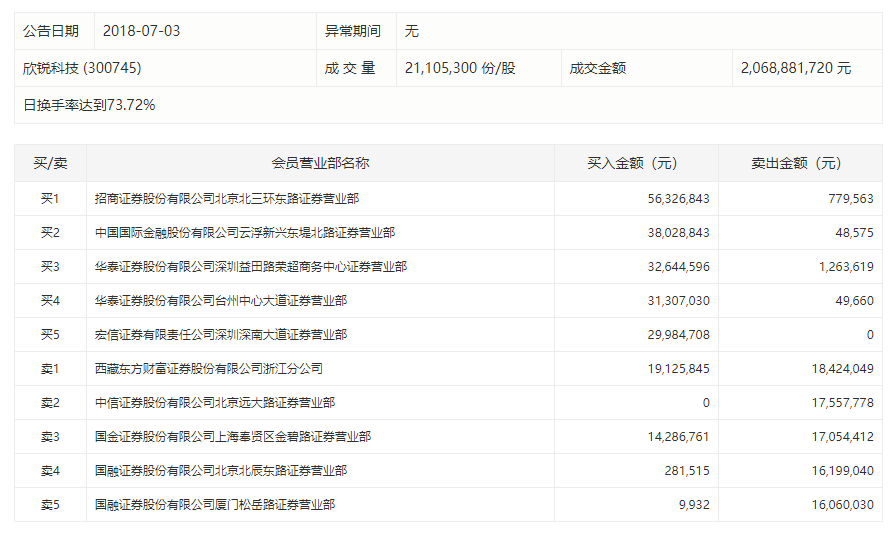
Task: Open 中国国际金融云浮新兴东堤北路 brokerage entry
Action: click(x=245, y=233)
